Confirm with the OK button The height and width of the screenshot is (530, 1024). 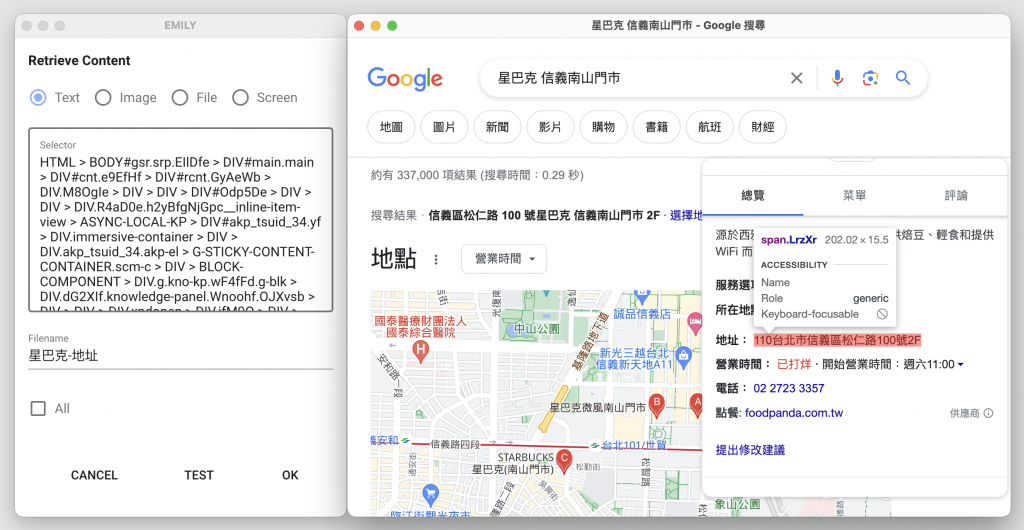(290, 475)
